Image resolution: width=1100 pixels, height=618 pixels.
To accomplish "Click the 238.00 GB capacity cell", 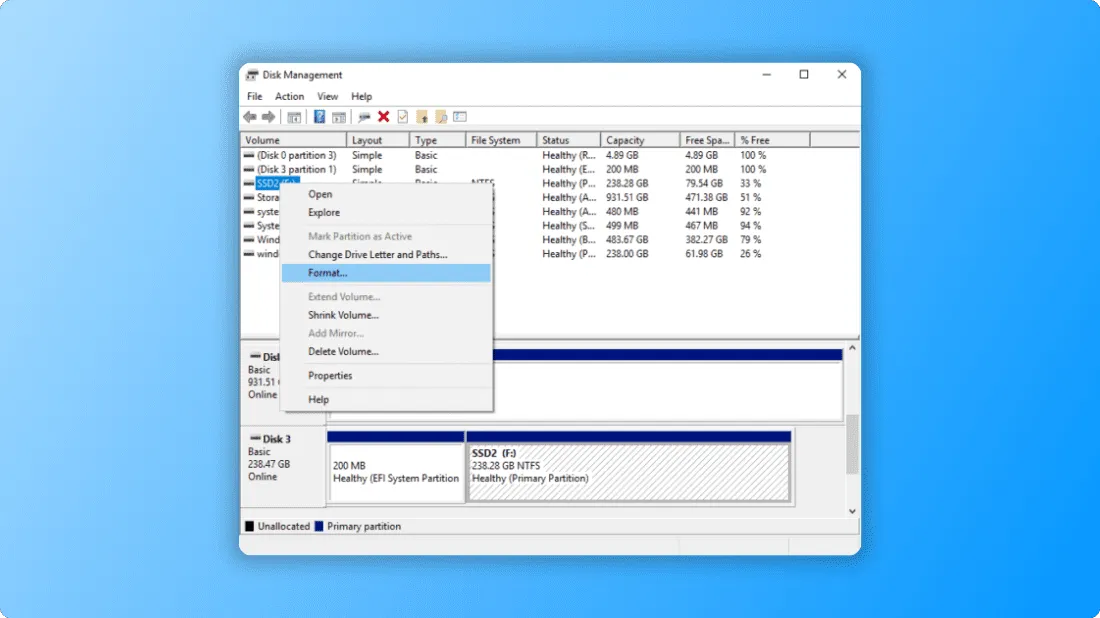I will pos(626,254).
